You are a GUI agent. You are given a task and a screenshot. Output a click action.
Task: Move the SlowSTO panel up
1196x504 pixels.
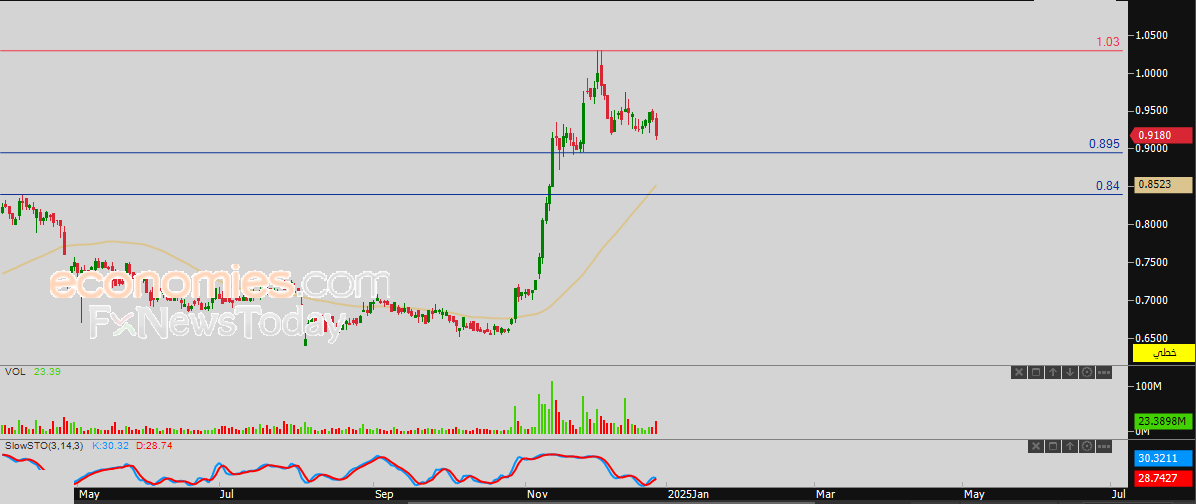click(x=1070, y=446)
